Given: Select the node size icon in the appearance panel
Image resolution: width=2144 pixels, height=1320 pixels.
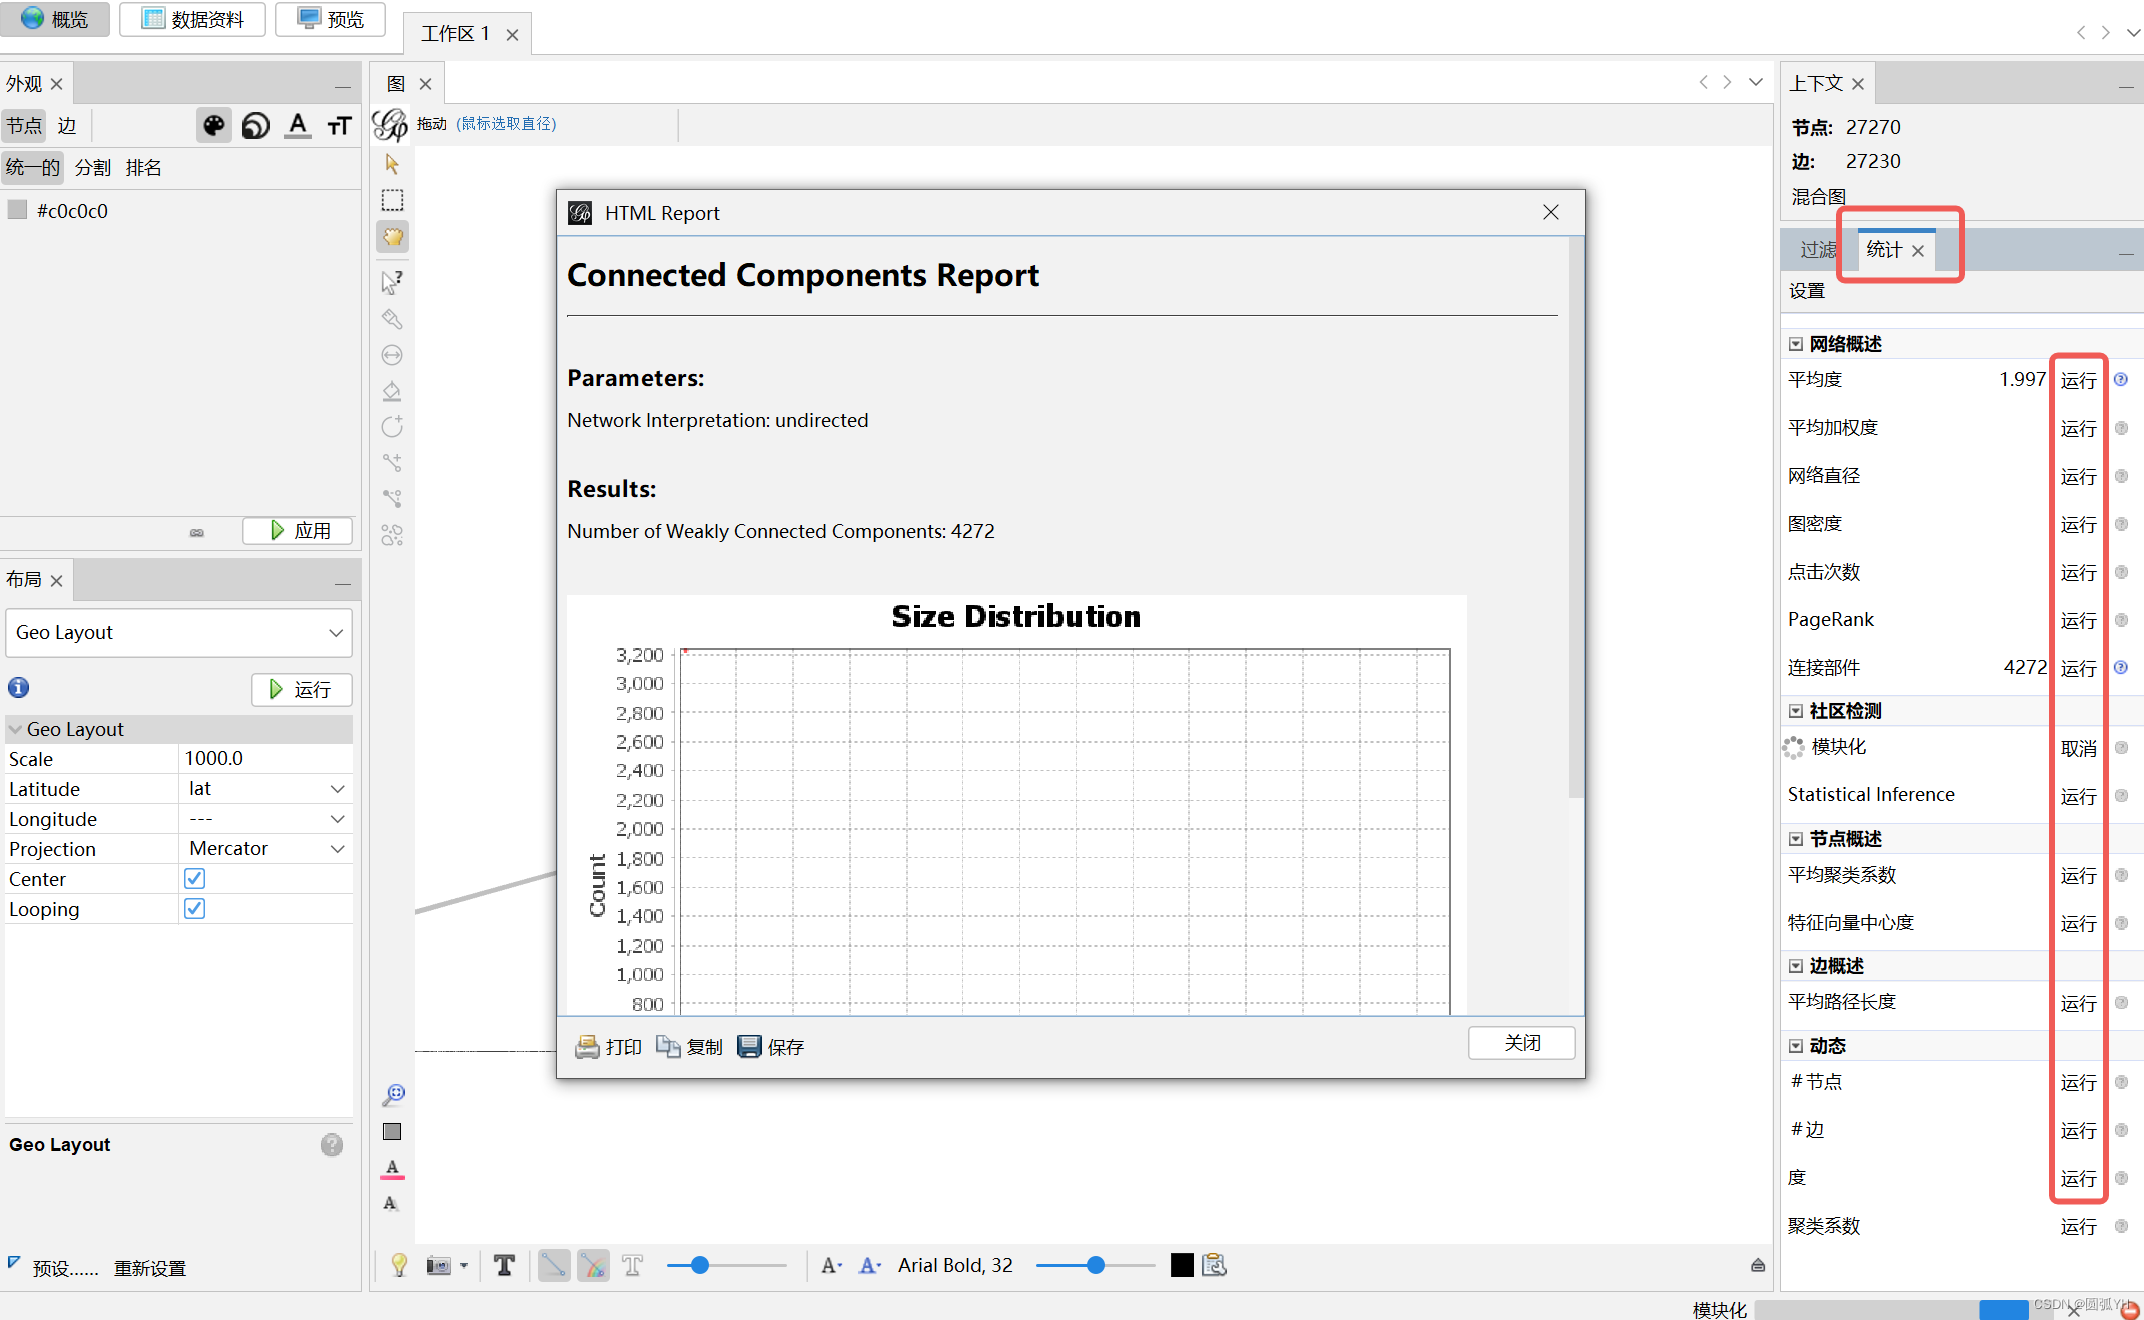Looking at the screenshot, I should coord(256,125).
